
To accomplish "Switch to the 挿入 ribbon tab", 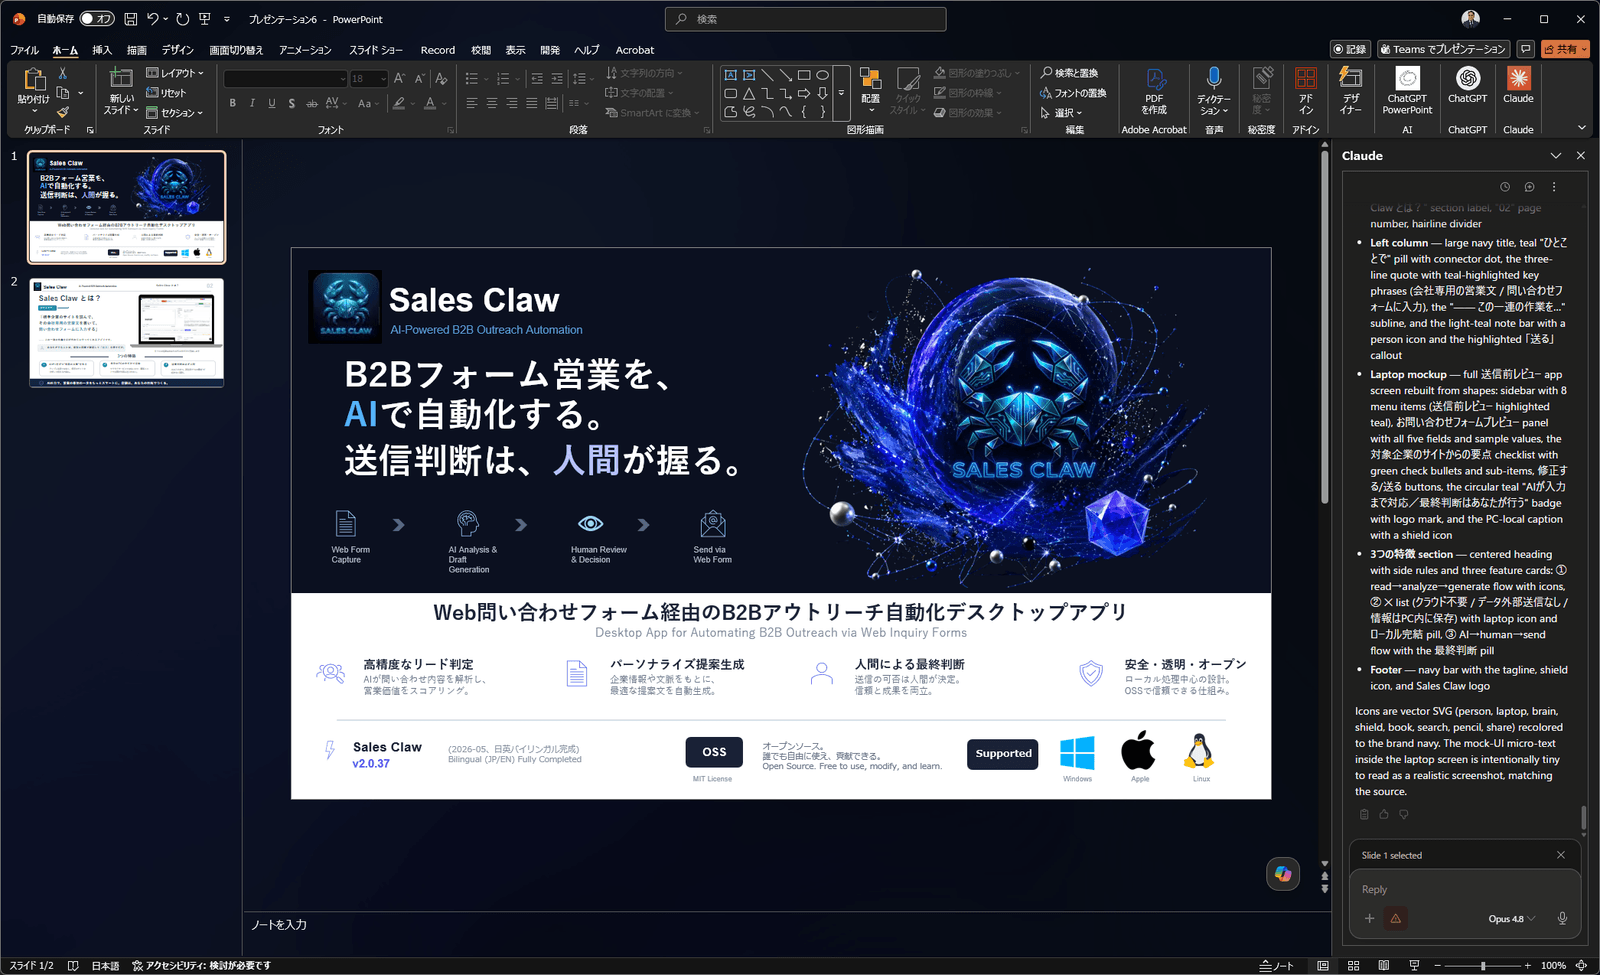I will [102, 50].
